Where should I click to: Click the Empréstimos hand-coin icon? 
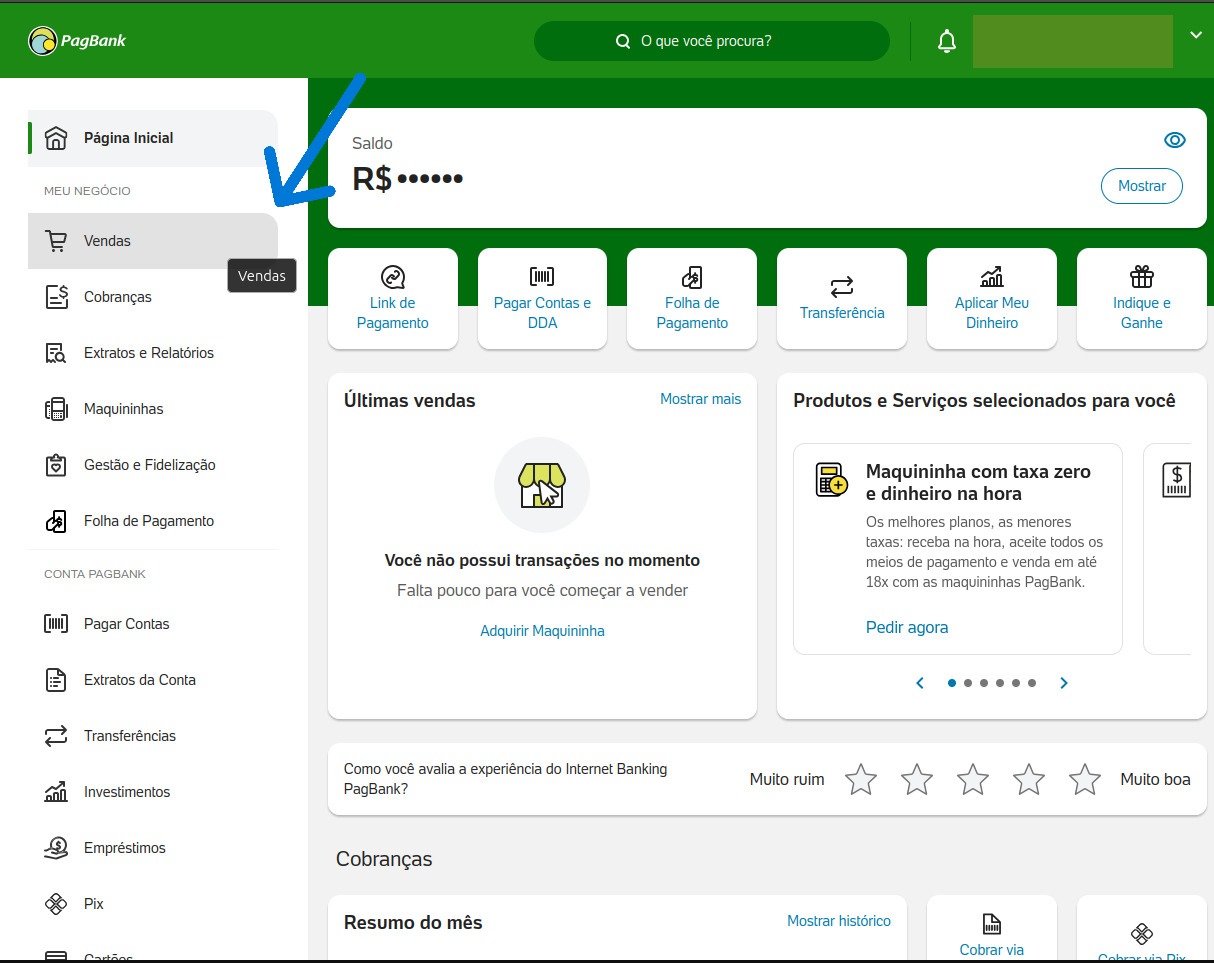point(56,848)
